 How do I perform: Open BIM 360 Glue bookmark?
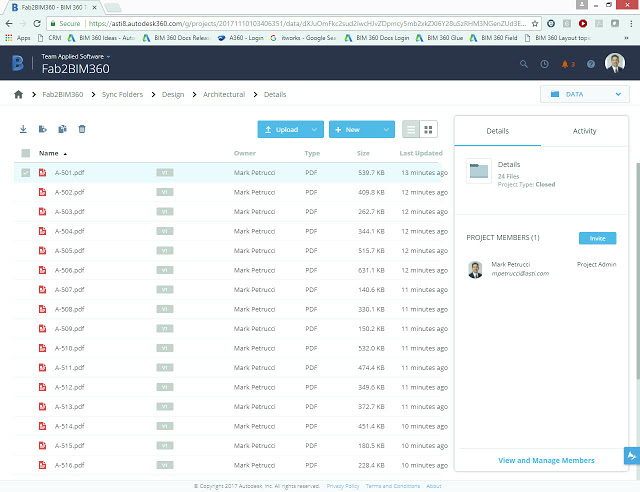[440, 38]
